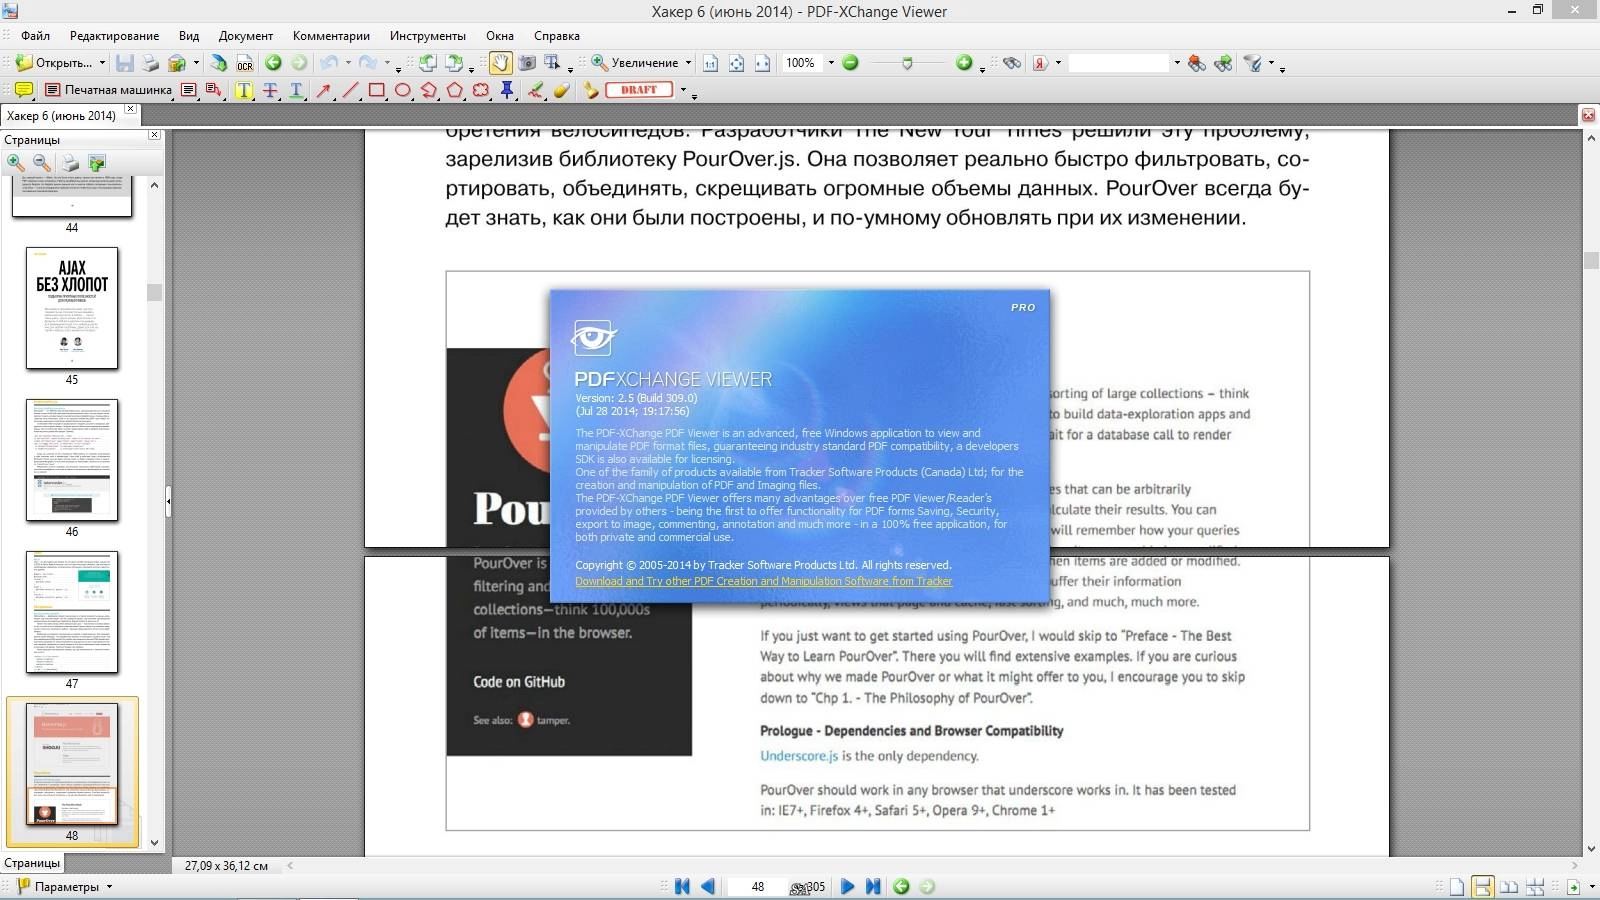Select the Oval shape tool
Image resolution: width=1600 pixels, height=900 pixels.
(x=403, y=90)
